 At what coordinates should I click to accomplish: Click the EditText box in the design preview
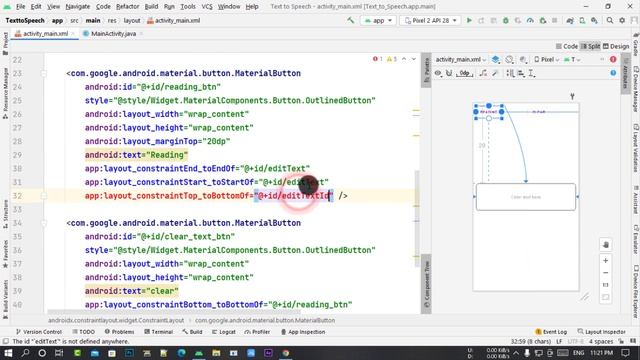526,197
